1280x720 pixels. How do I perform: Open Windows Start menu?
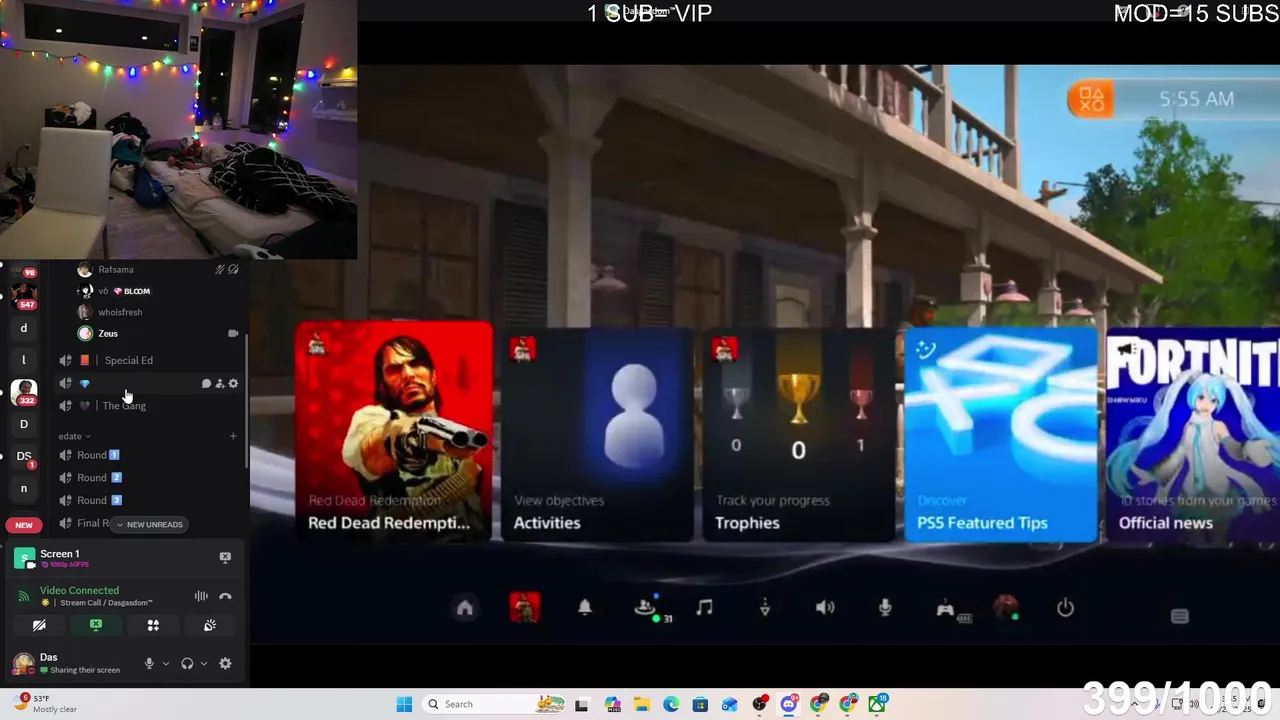click(404, 704)
